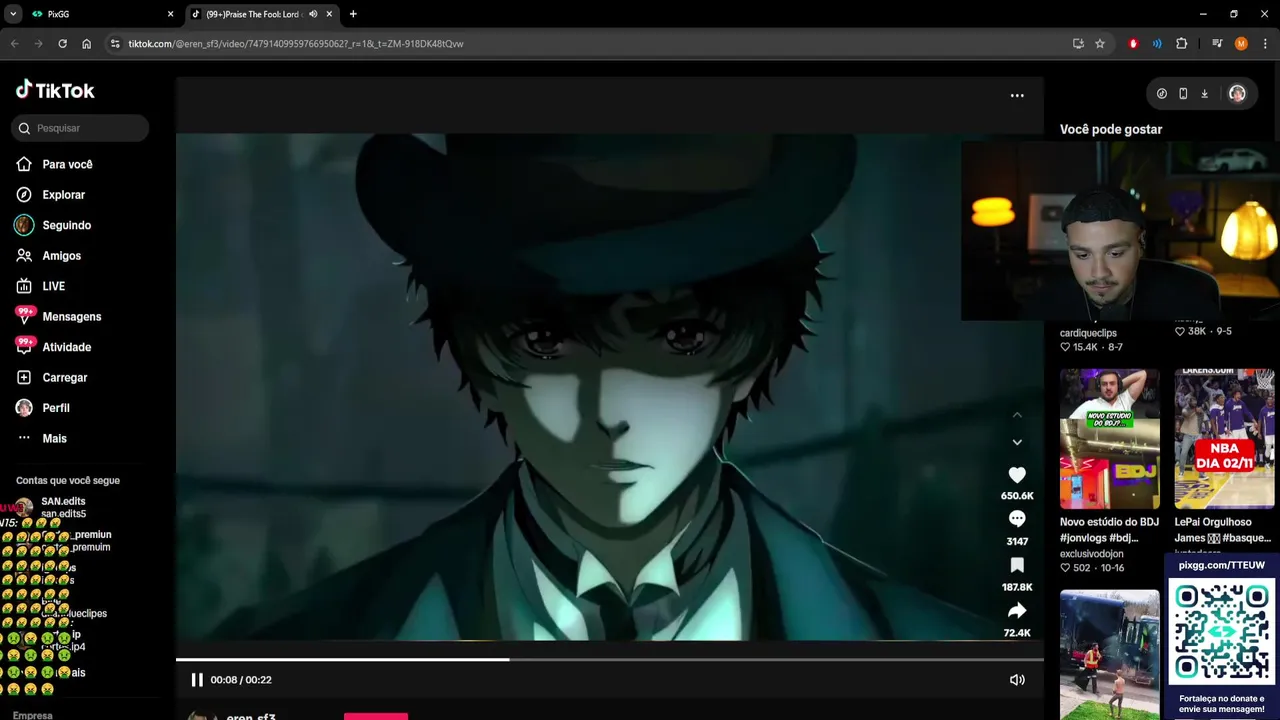Close the PixGG tab
The height and width of the screenshot is (720, 1280).
[170, 14]
